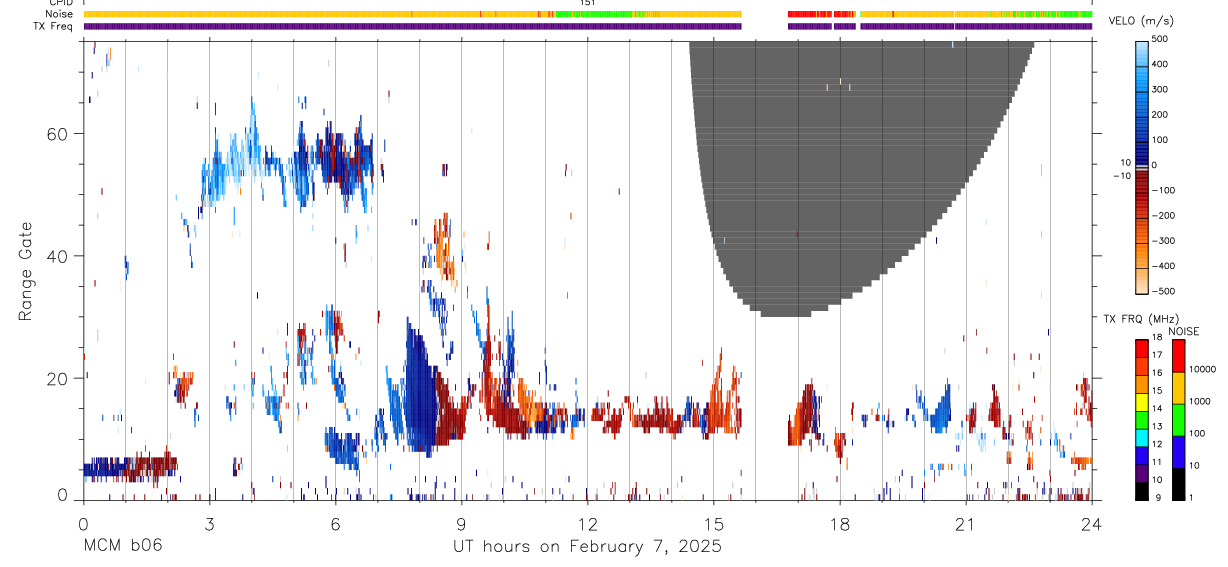Click the '-200' tick on velocity scale
Image resolution: width=1228 pixels, height=567 pixels.
pos(1164,216)
